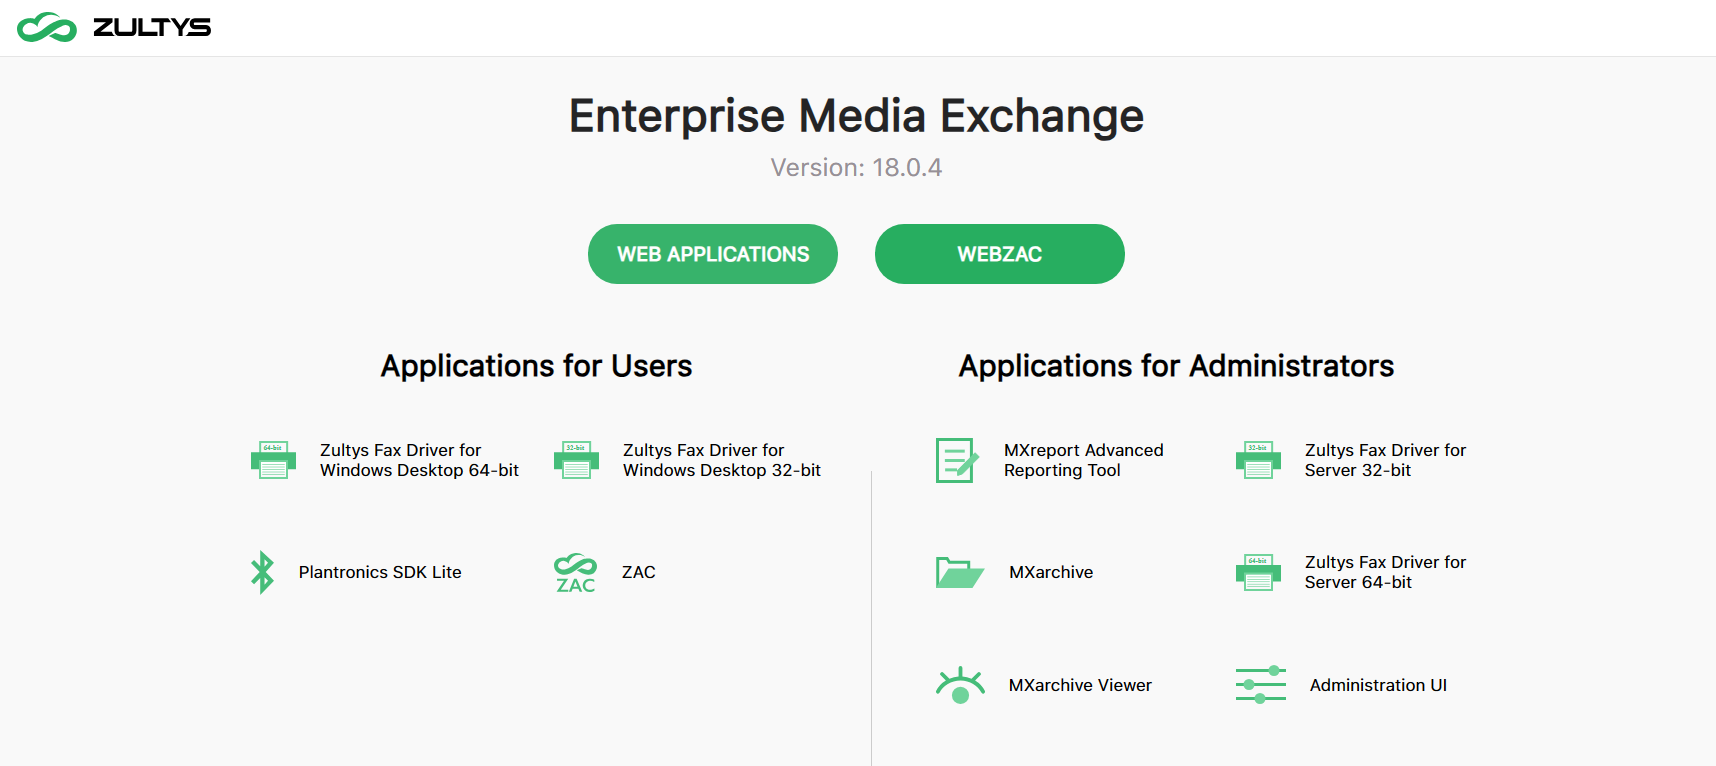Click the MXarchive folder icon
This screenshot has height=766, width=1716.
tap(960, 572)
